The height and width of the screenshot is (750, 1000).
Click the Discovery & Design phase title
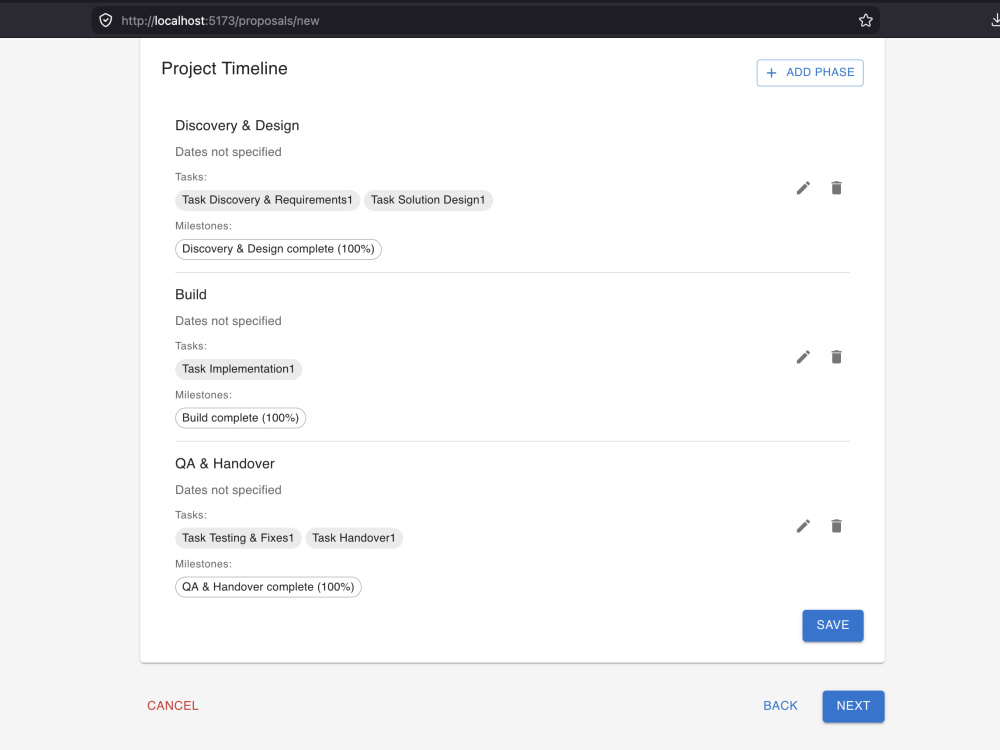(x=237, y=126)
